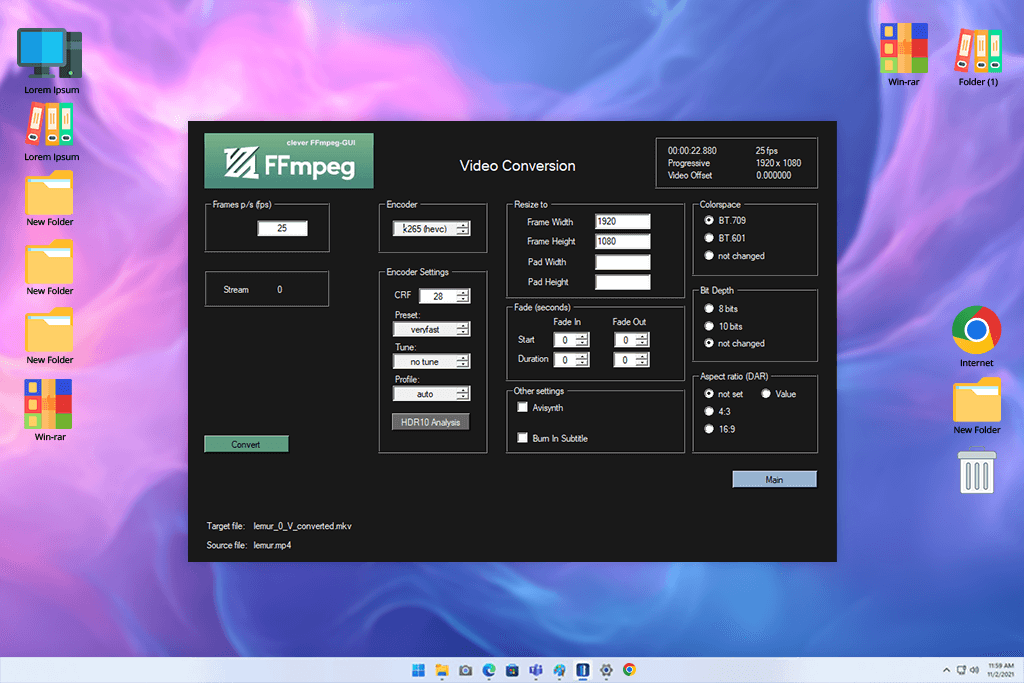Click the x265 (hevc) Encoder selector
Viewport: 1024px width, 683px height.
coord(424,229)
